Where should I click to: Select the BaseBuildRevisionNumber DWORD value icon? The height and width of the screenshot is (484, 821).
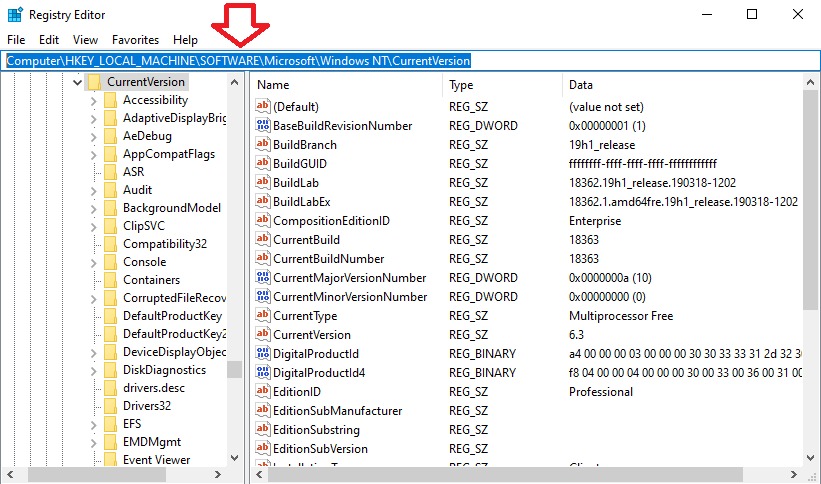[x=262, y=125]
